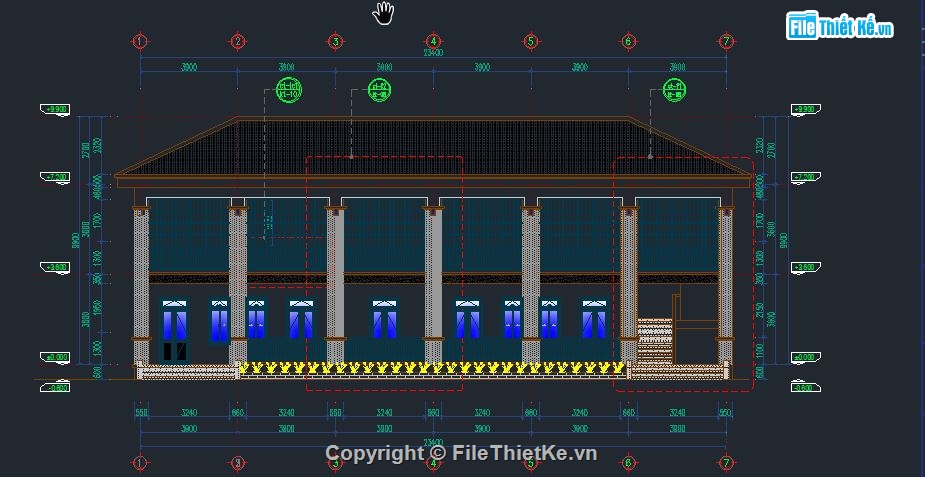The image size is (925, 477).
Task: Click bottom 3240 dimension between axes 6 and 7
Action: point(677,413)
